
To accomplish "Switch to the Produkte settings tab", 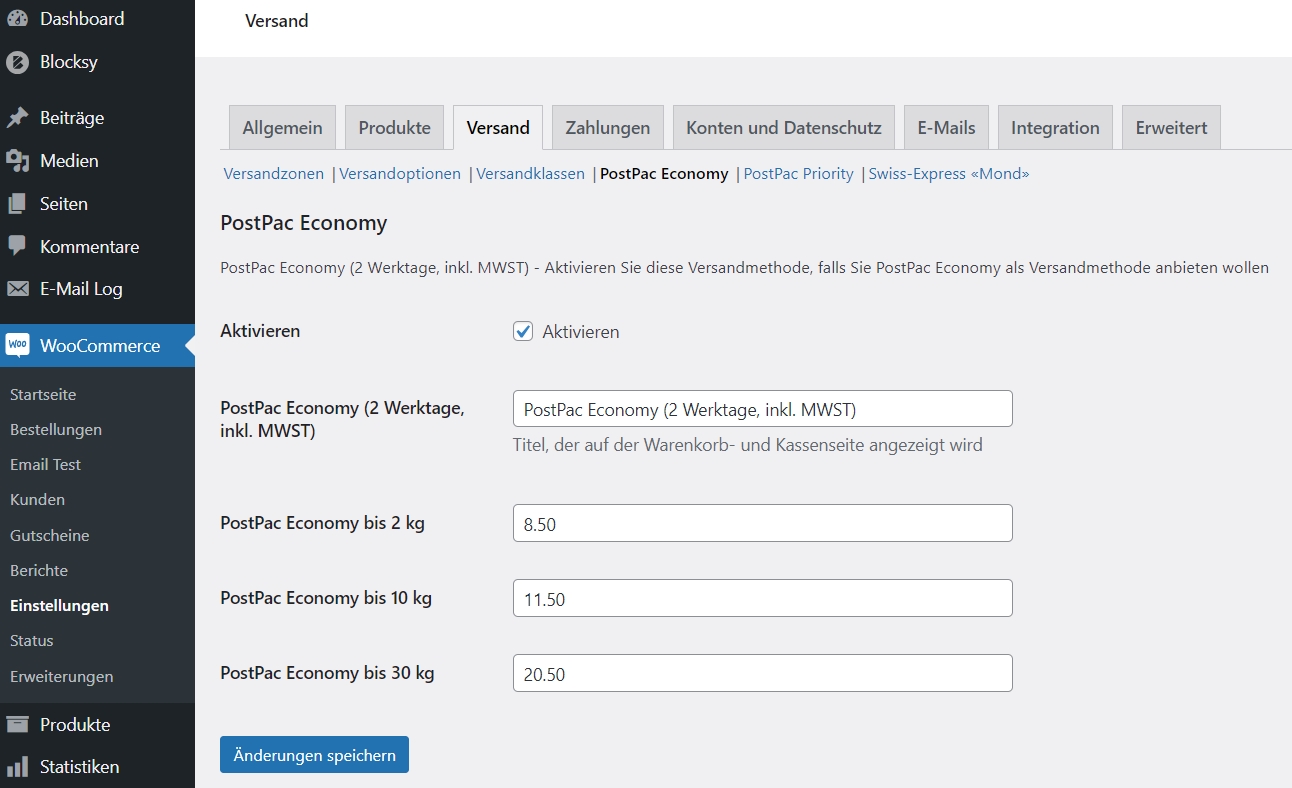I will [x=394, y=127].
